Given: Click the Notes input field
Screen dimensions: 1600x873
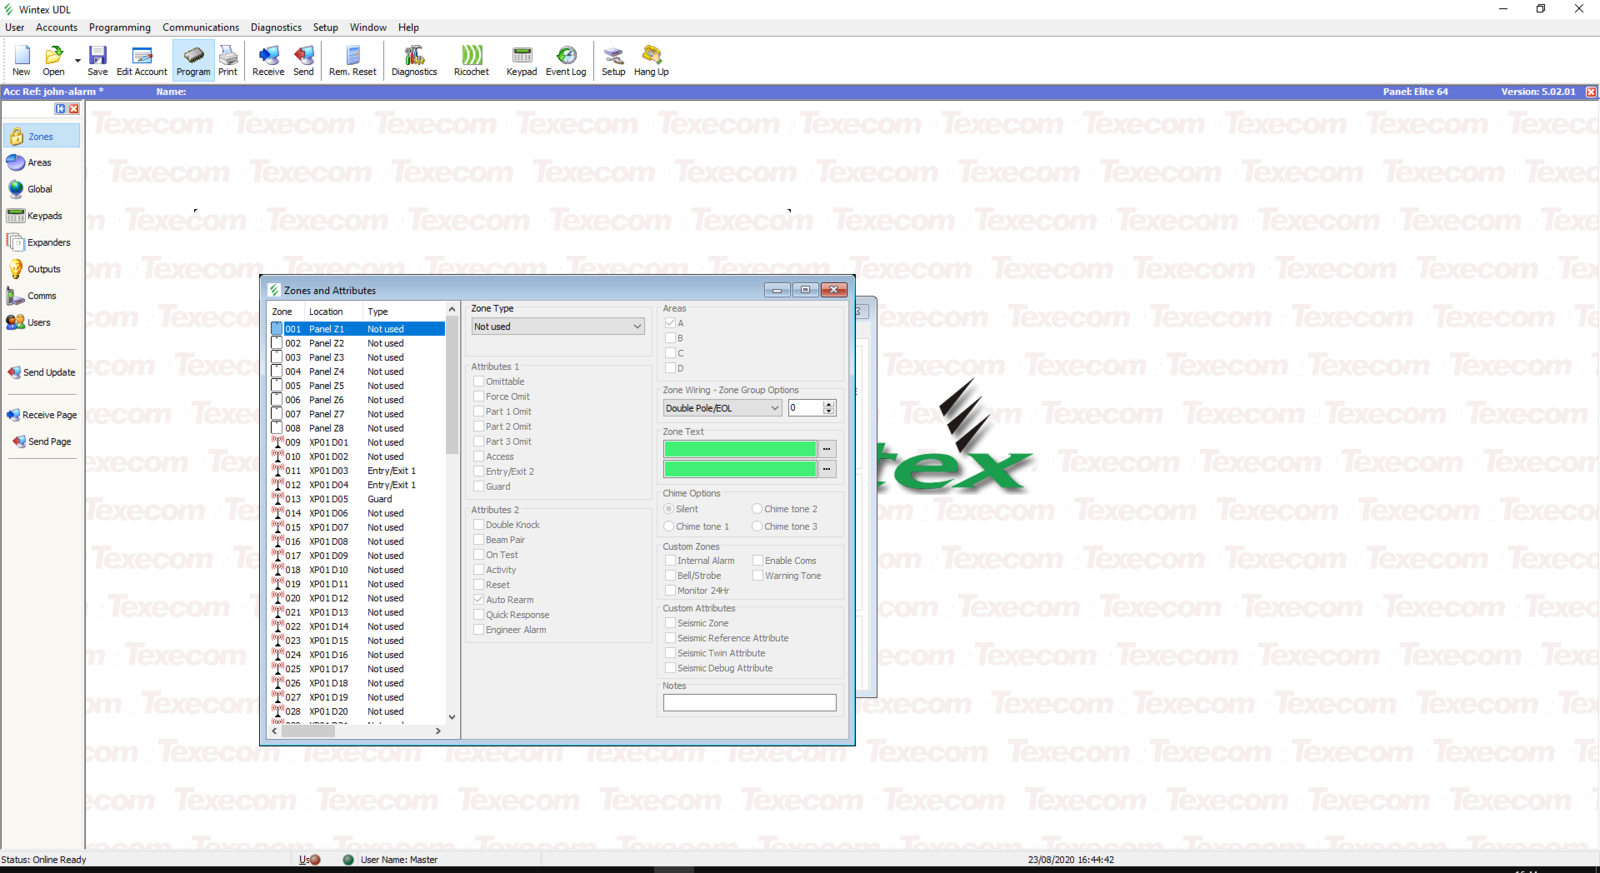Looking at the screenshot, I should (749, 703).
